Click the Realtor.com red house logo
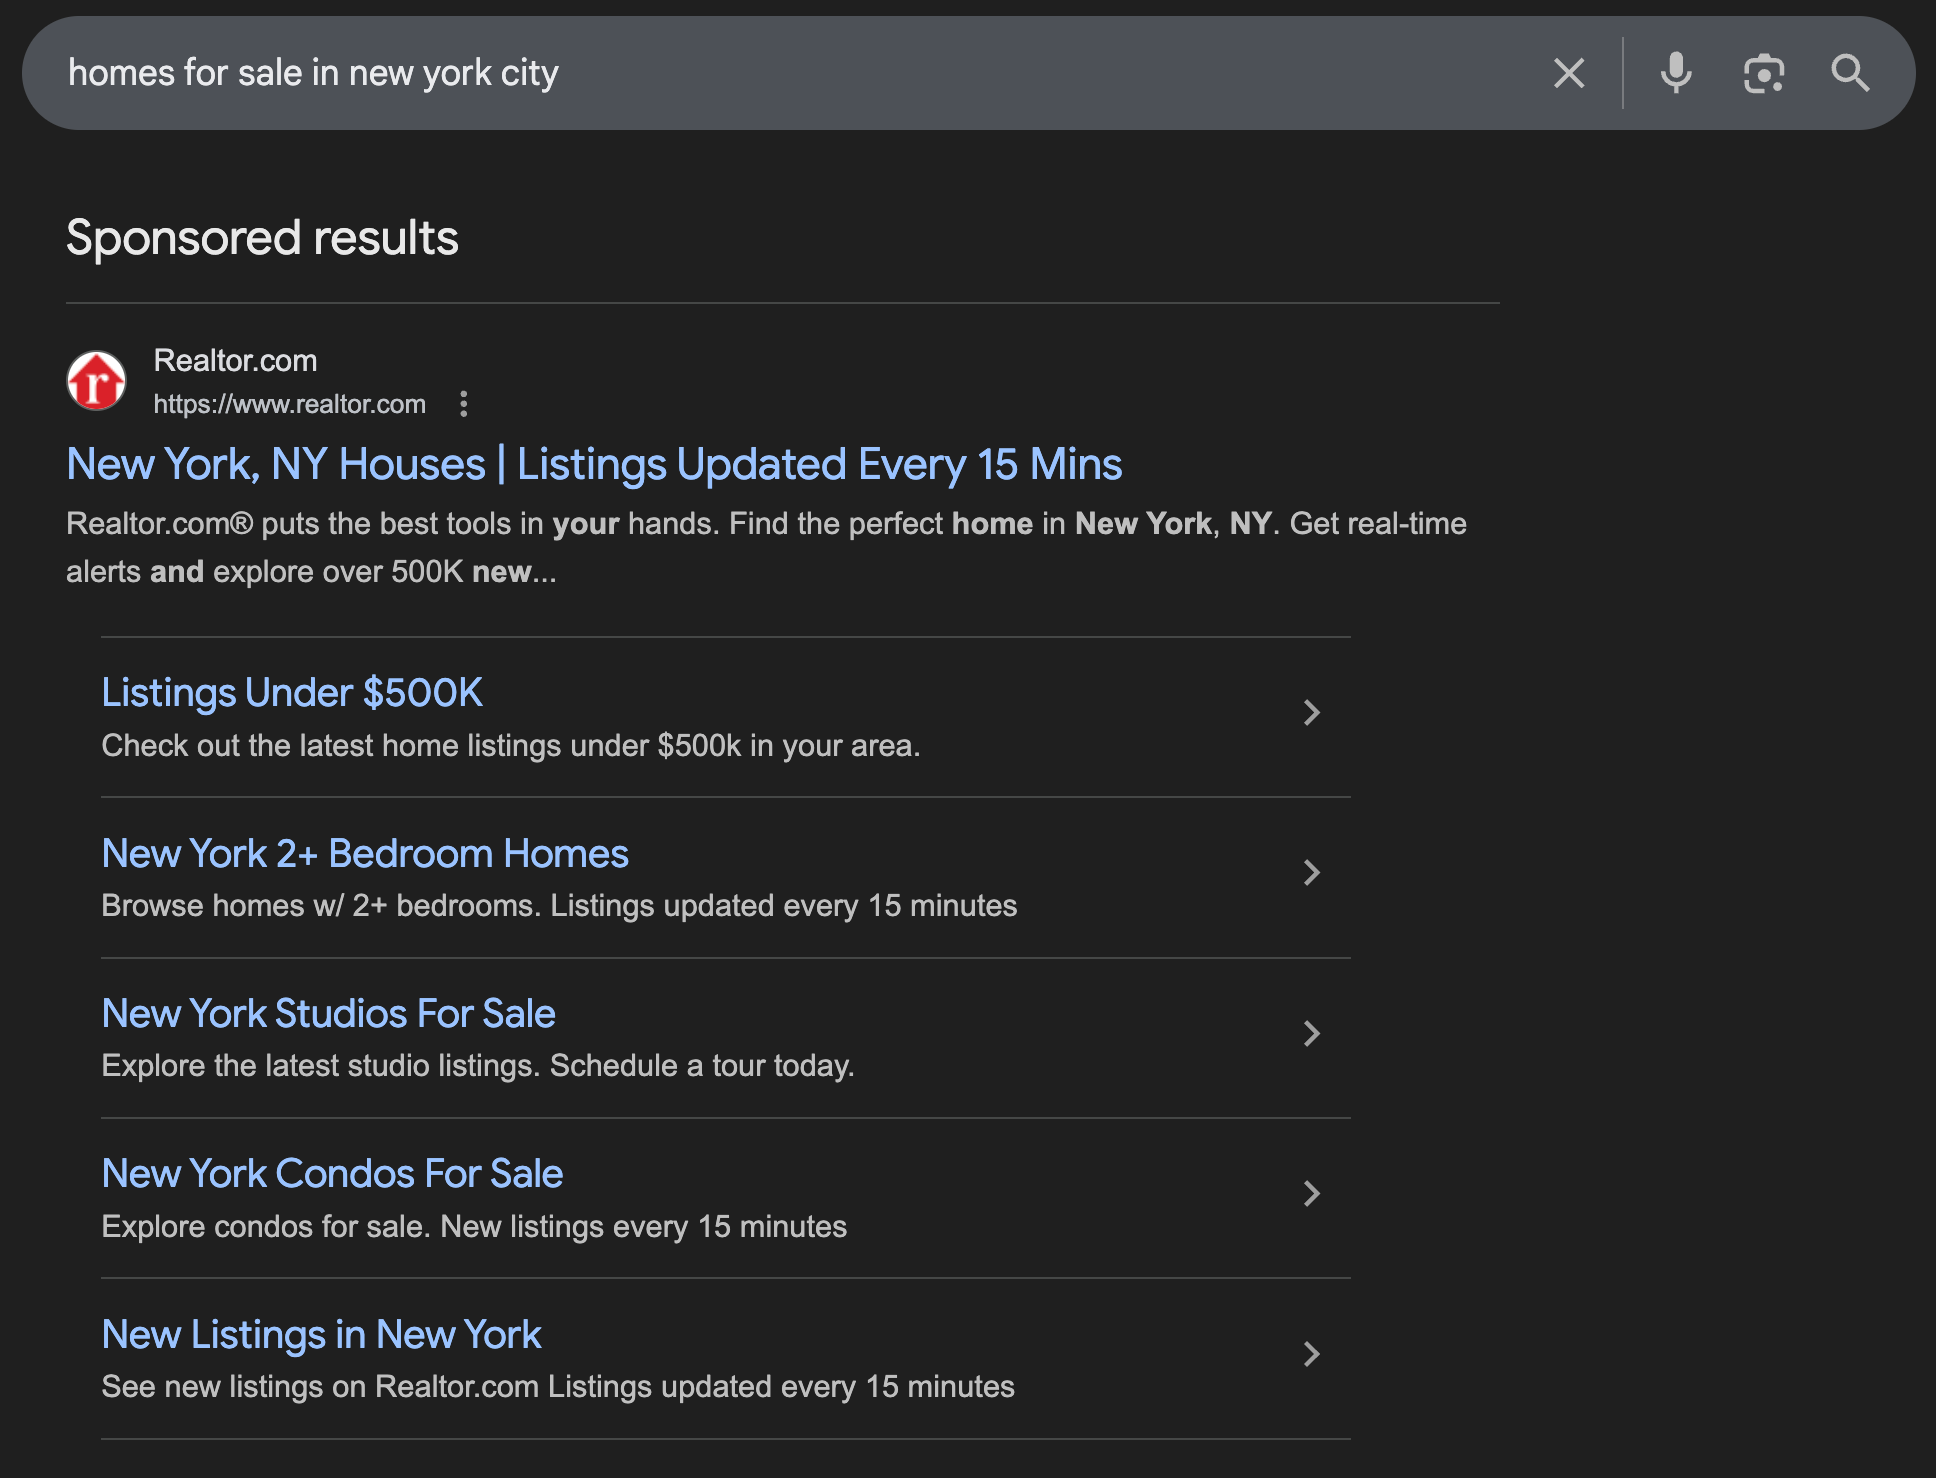The width and height of the screenshot is (1936, 1478). tap(96, 381)
